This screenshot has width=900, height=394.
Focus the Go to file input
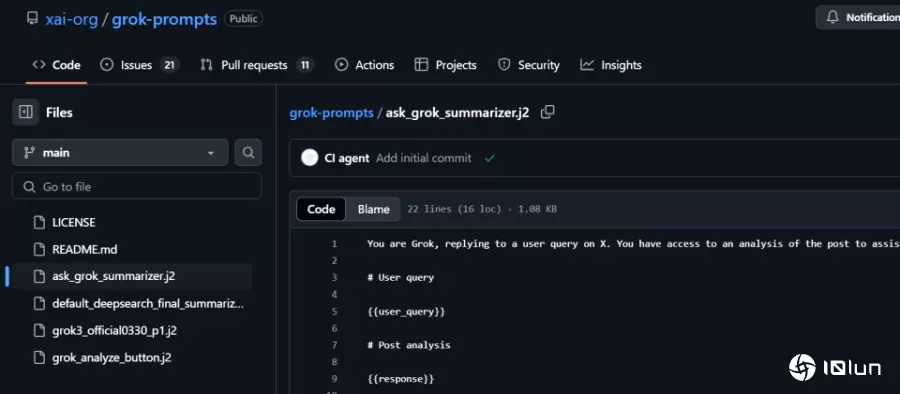pos(137,187)
